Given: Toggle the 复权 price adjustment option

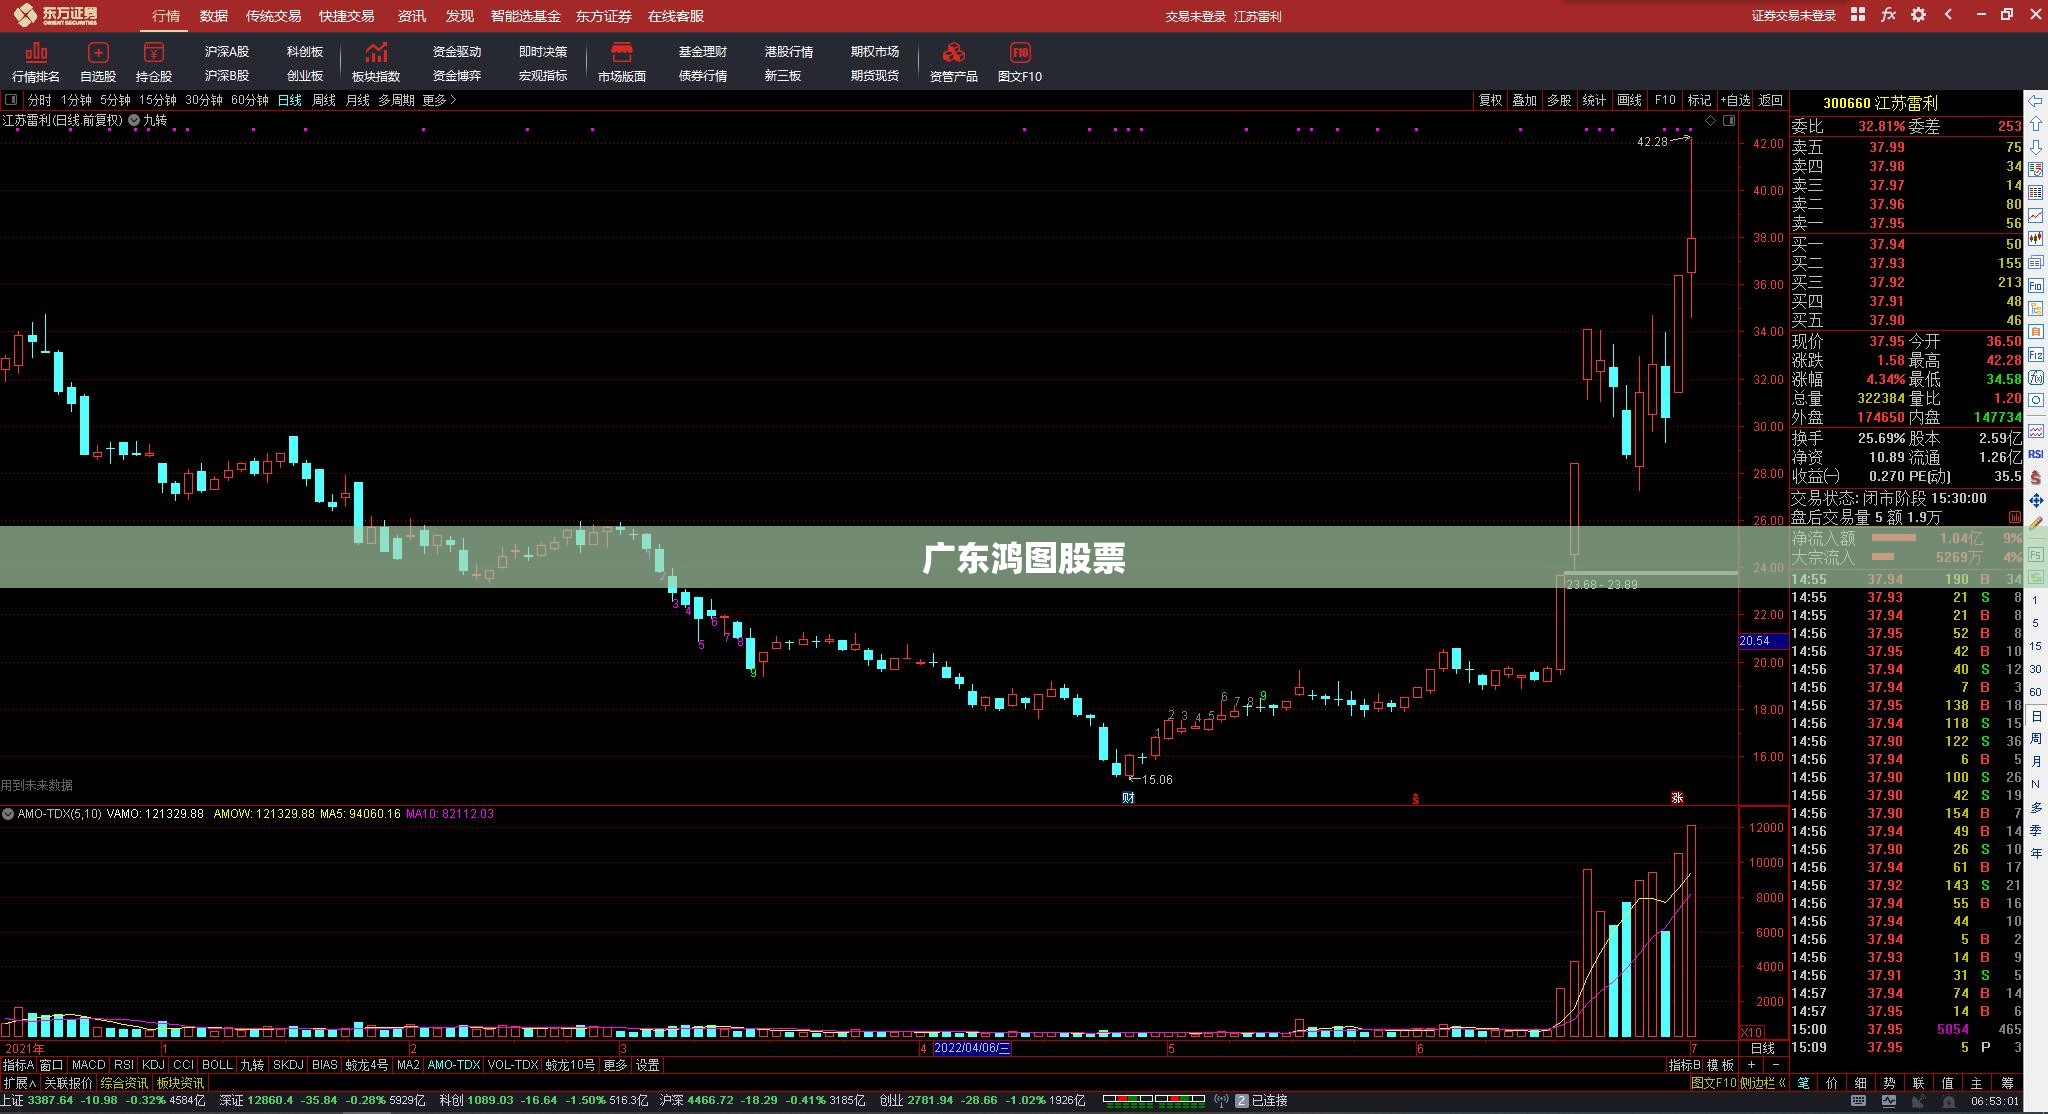Looking at the screenshot, I should [x=1490, y=100].
